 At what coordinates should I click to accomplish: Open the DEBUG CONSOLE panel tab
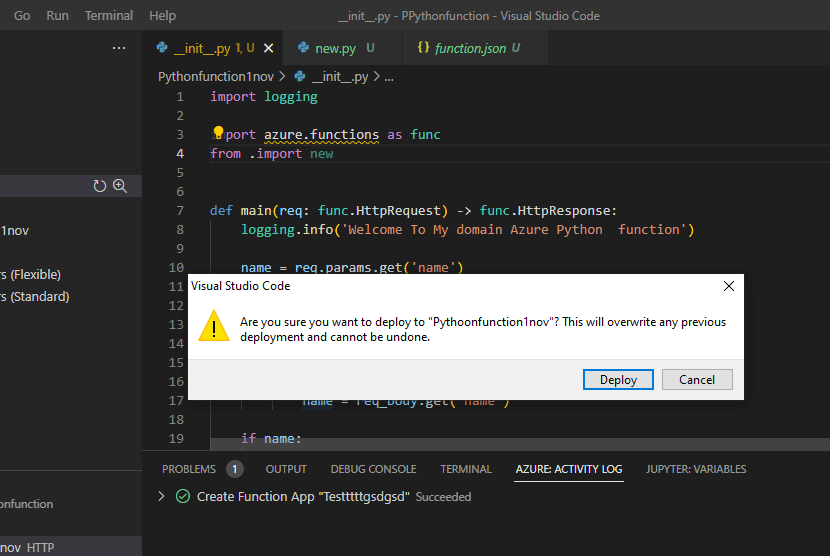click(x=373, y=469)
